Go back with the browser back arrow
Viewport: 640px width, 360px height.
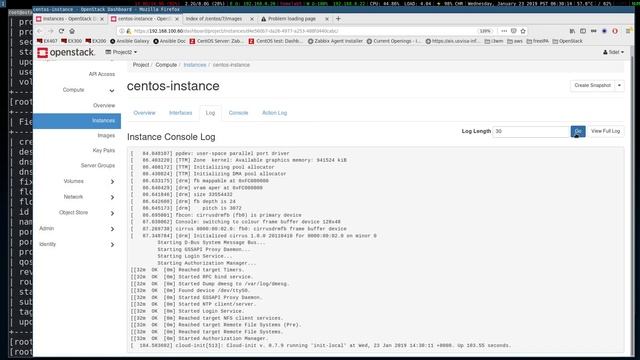(40, 31)
